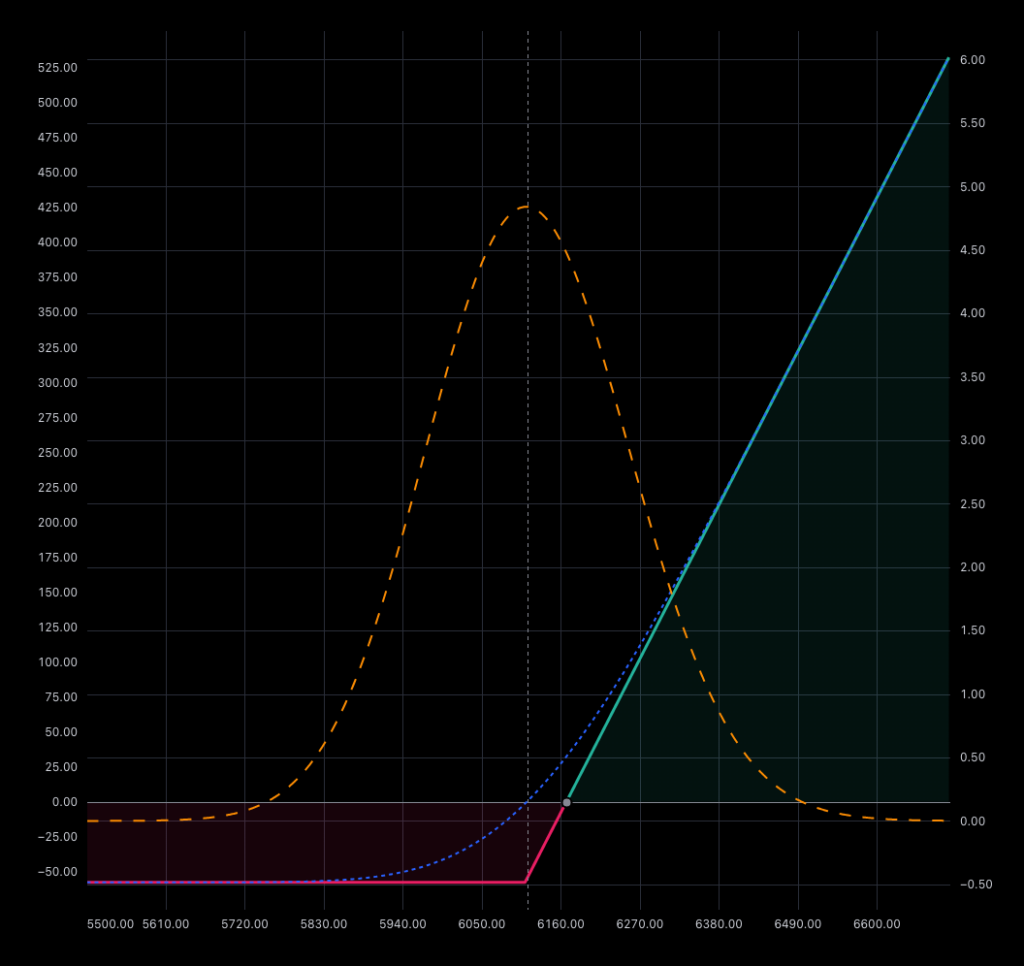The height and width of the screenshot is (966, 1024).
Task: Select the 5500.00 label on the x-axis
Action: click(111, 924)
